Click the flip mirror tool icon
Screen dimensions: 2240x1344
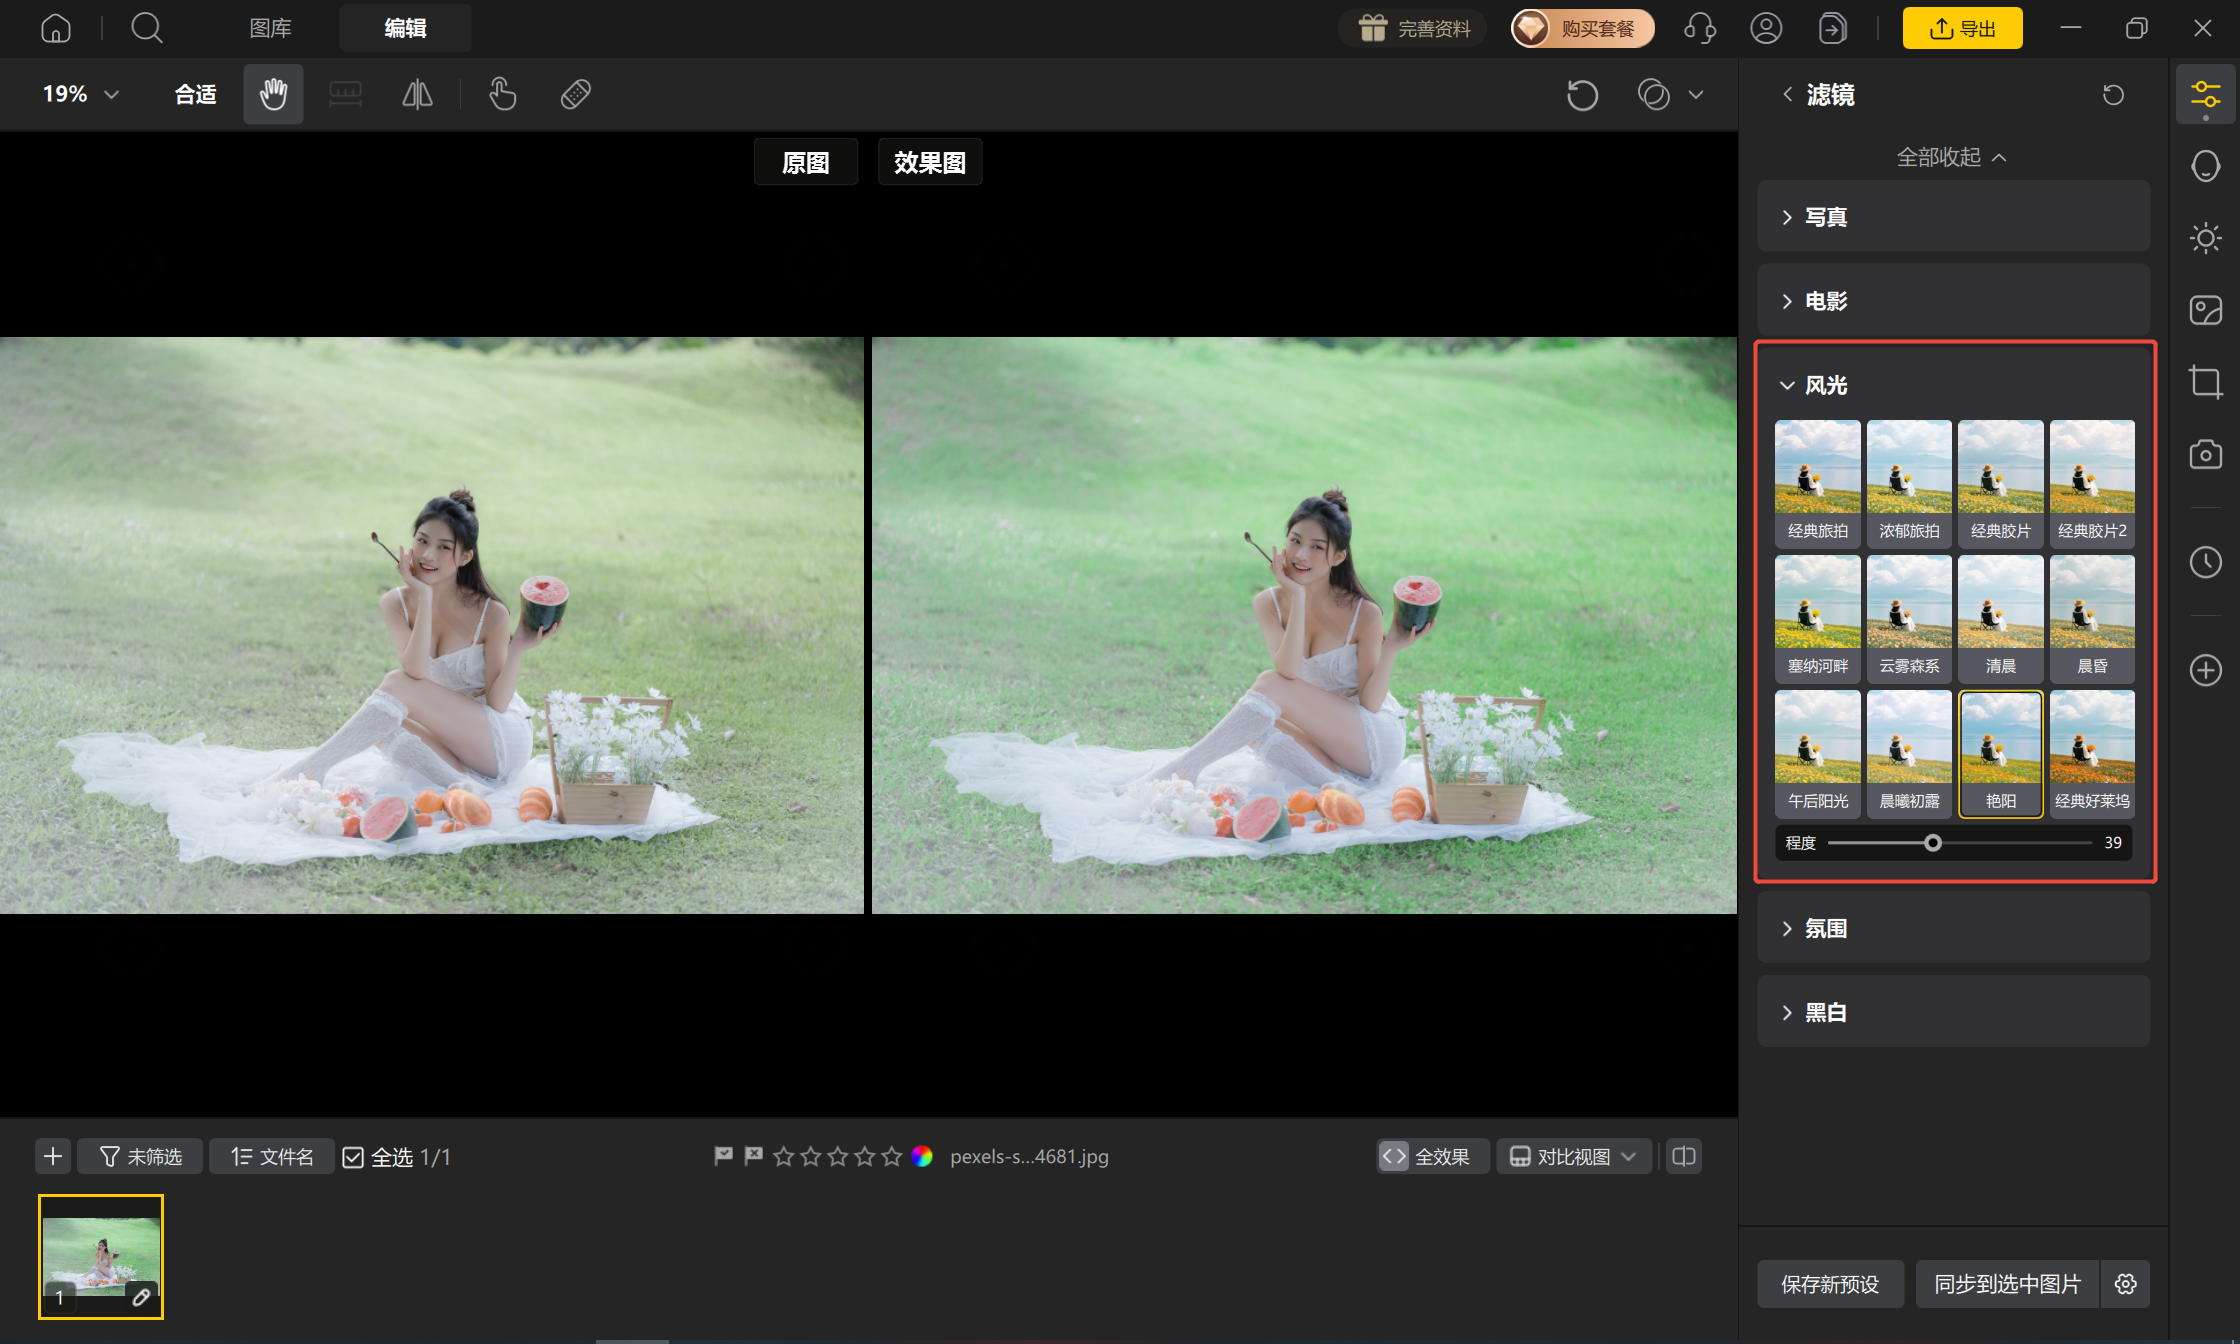[x=417, y=94]
